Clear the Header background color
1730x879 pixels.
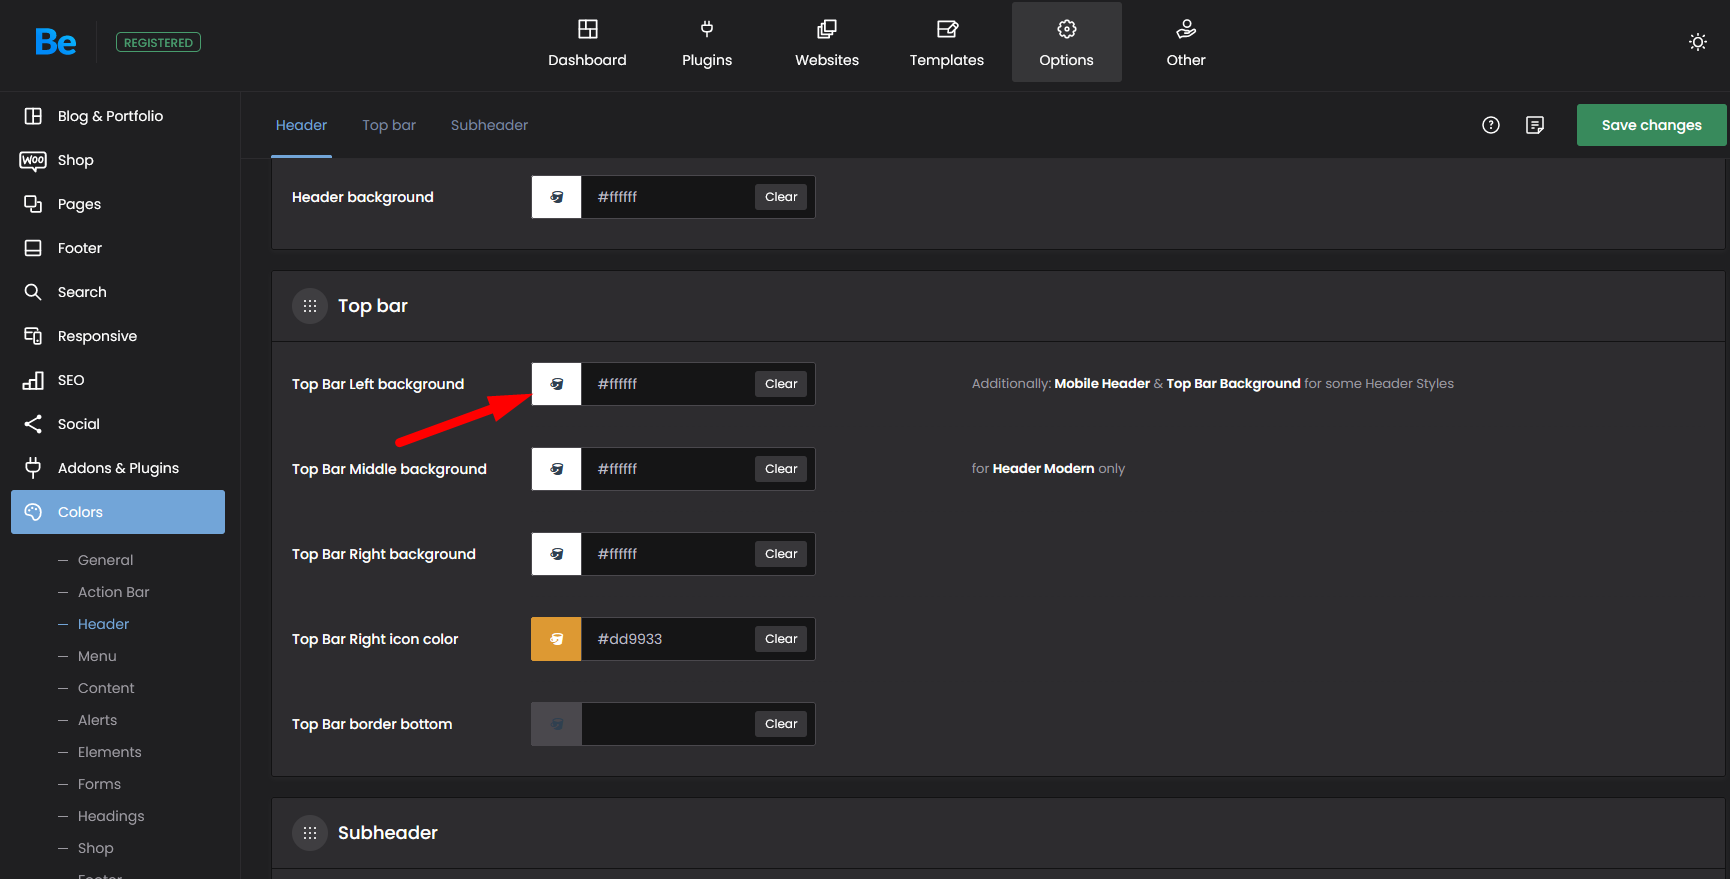tap(781, 197)
